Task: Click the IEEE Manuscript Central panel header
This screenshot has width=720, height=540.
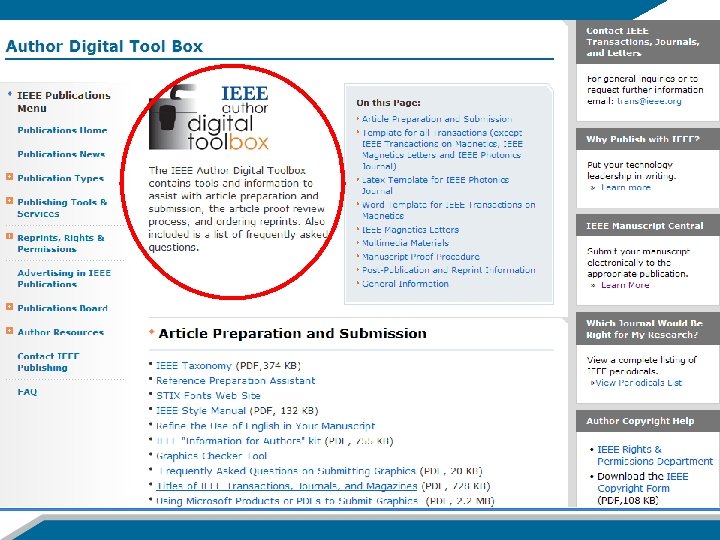Action: 648,225
